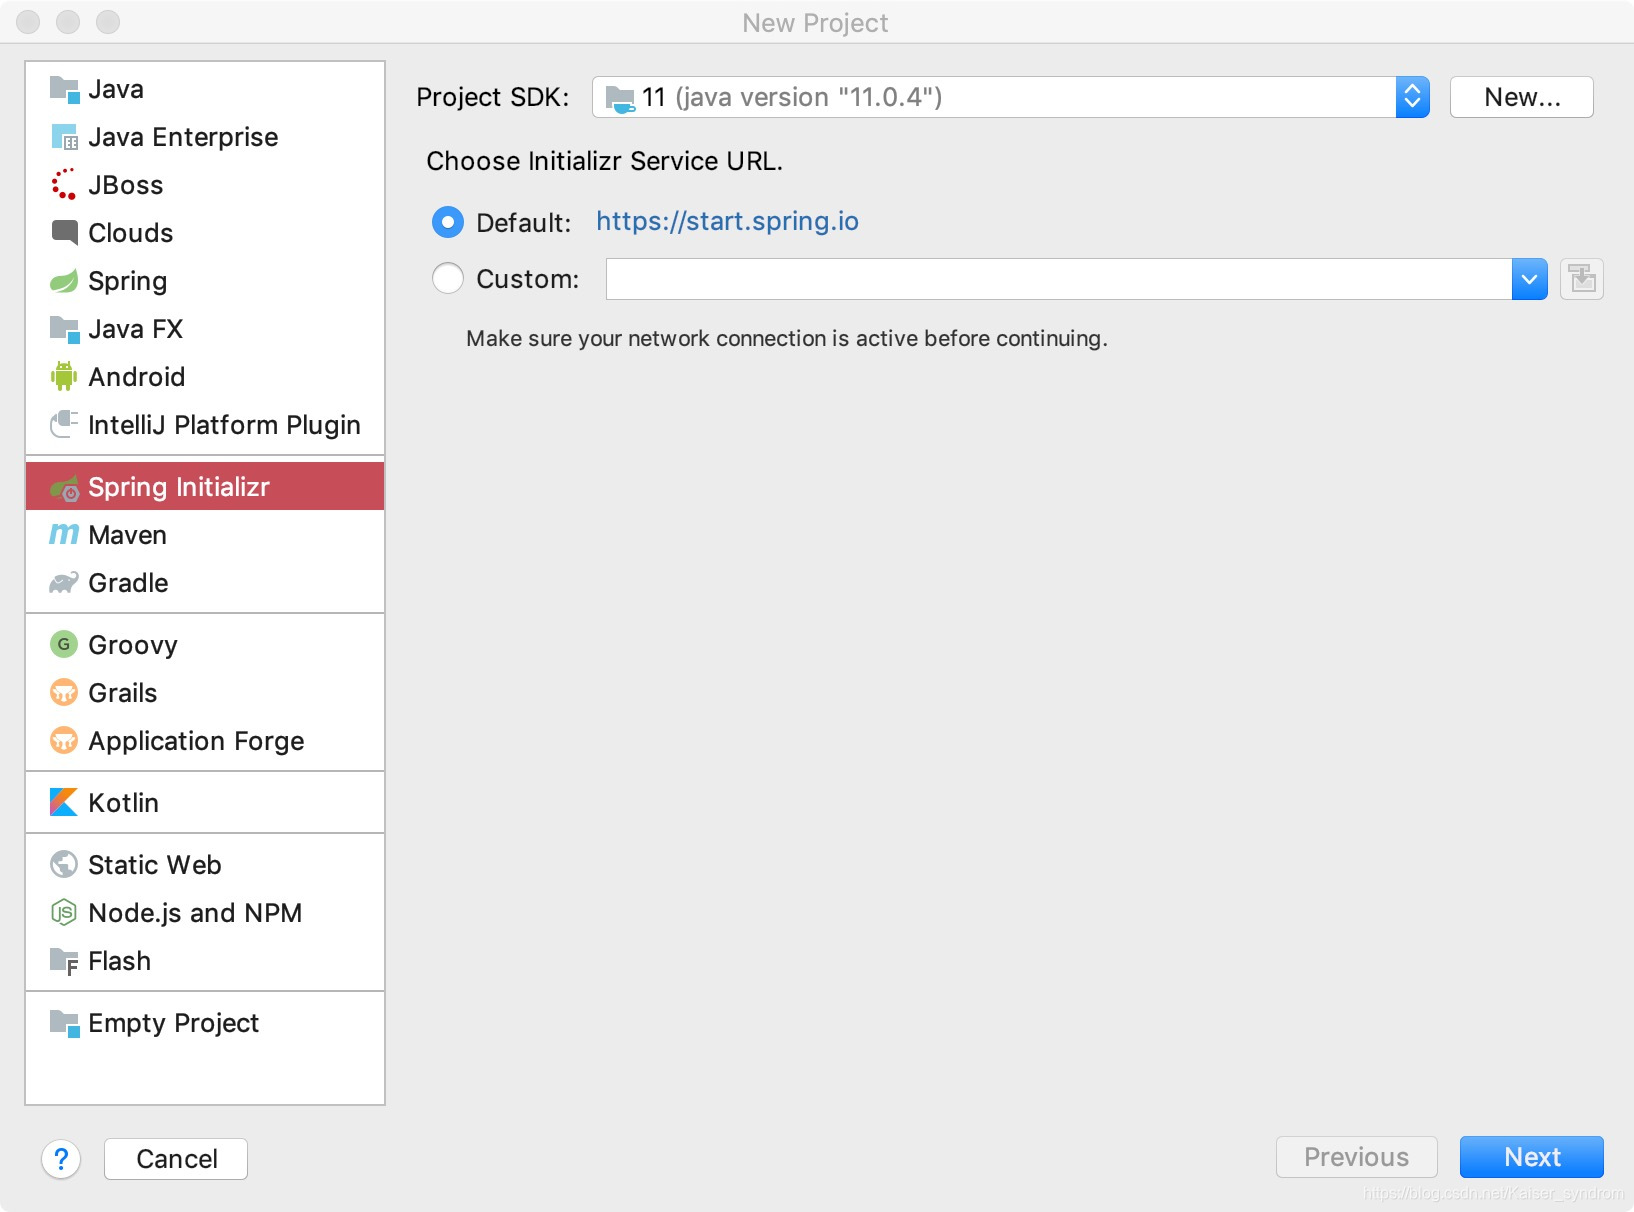Image resolution: width=1634 pixels, height=1212 pixels.
Task: Select JBoss label in list
Action: pos(125,185)
